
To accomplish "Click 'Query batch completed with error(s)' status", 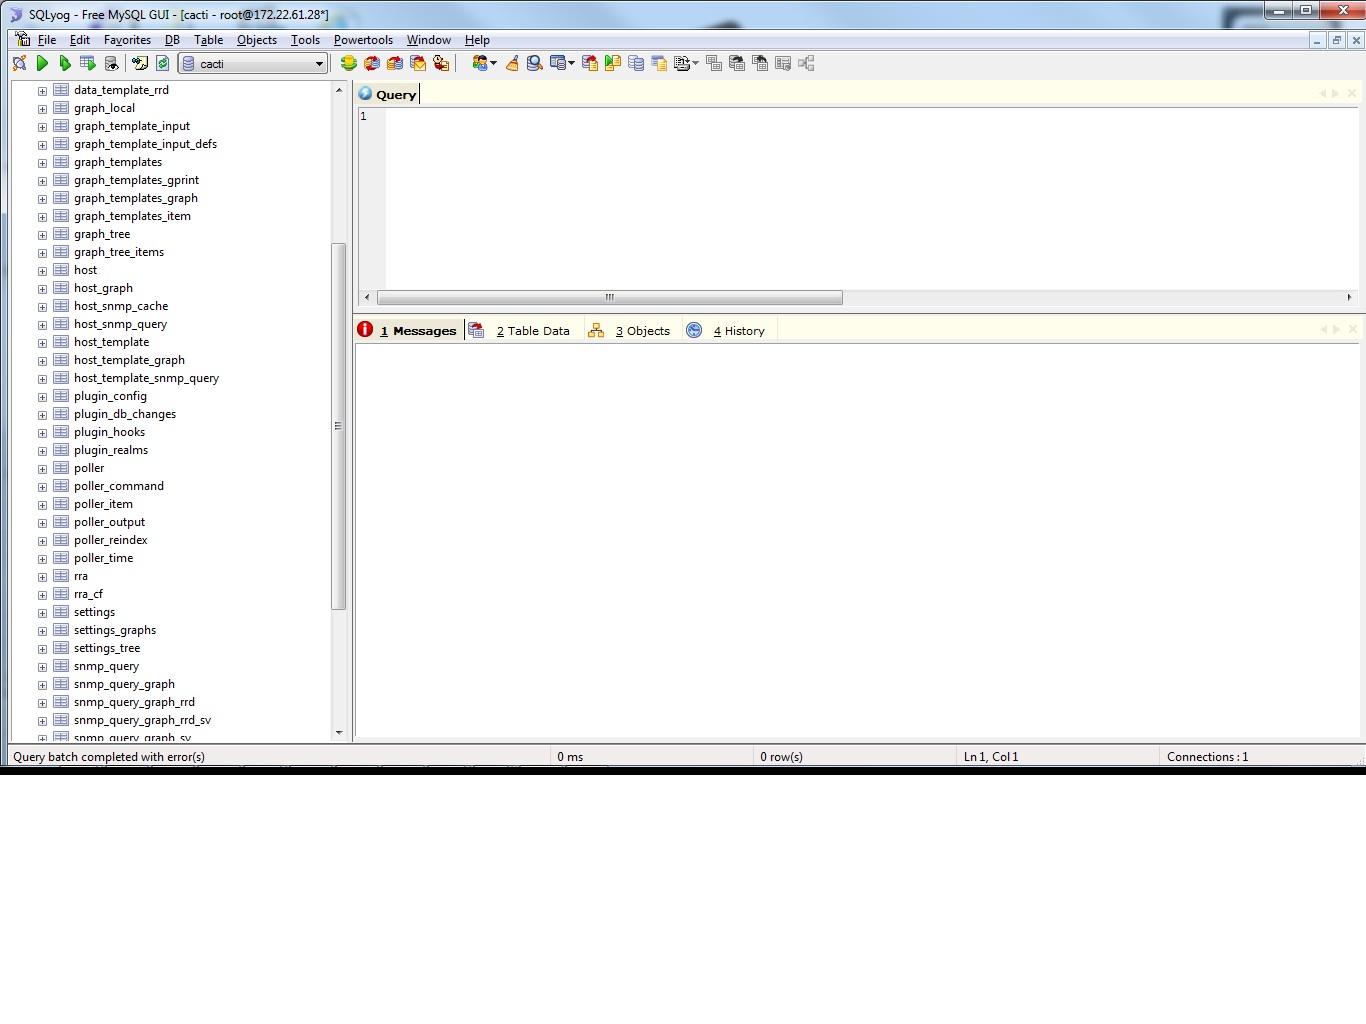I will pyautogui.click(x=109, y=757).
